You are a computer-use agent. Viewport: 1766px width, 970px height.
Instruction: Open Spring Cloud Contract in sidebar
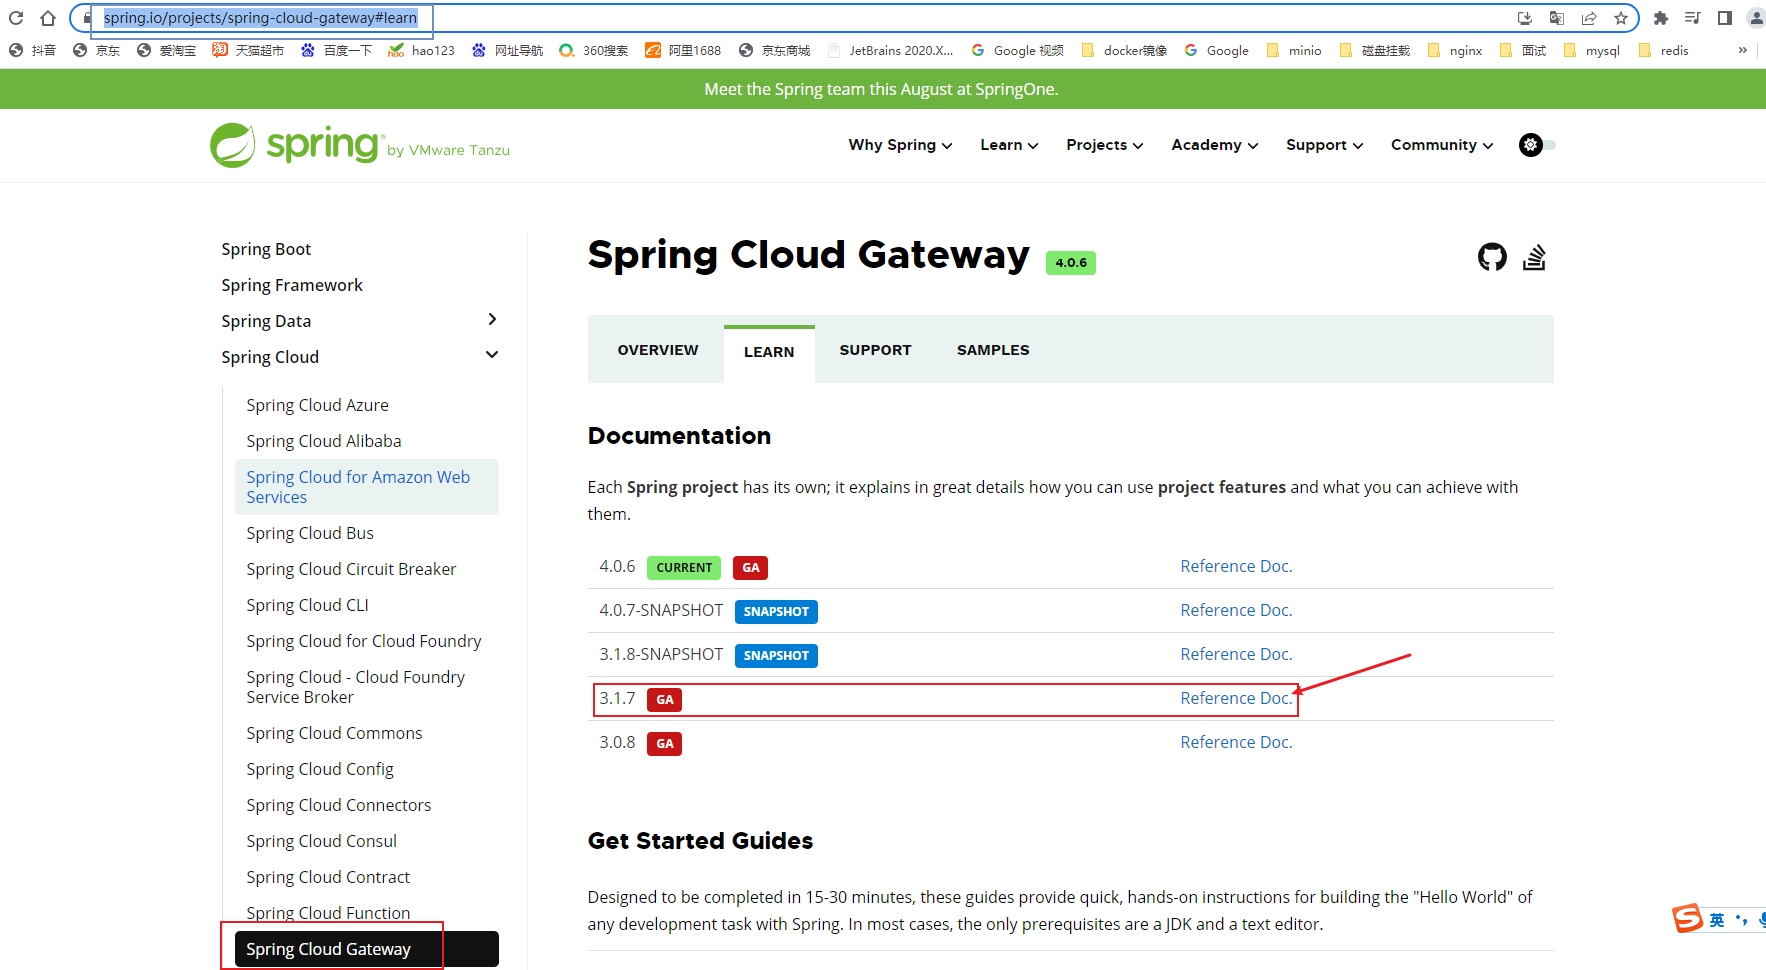[x=328, y=877]
